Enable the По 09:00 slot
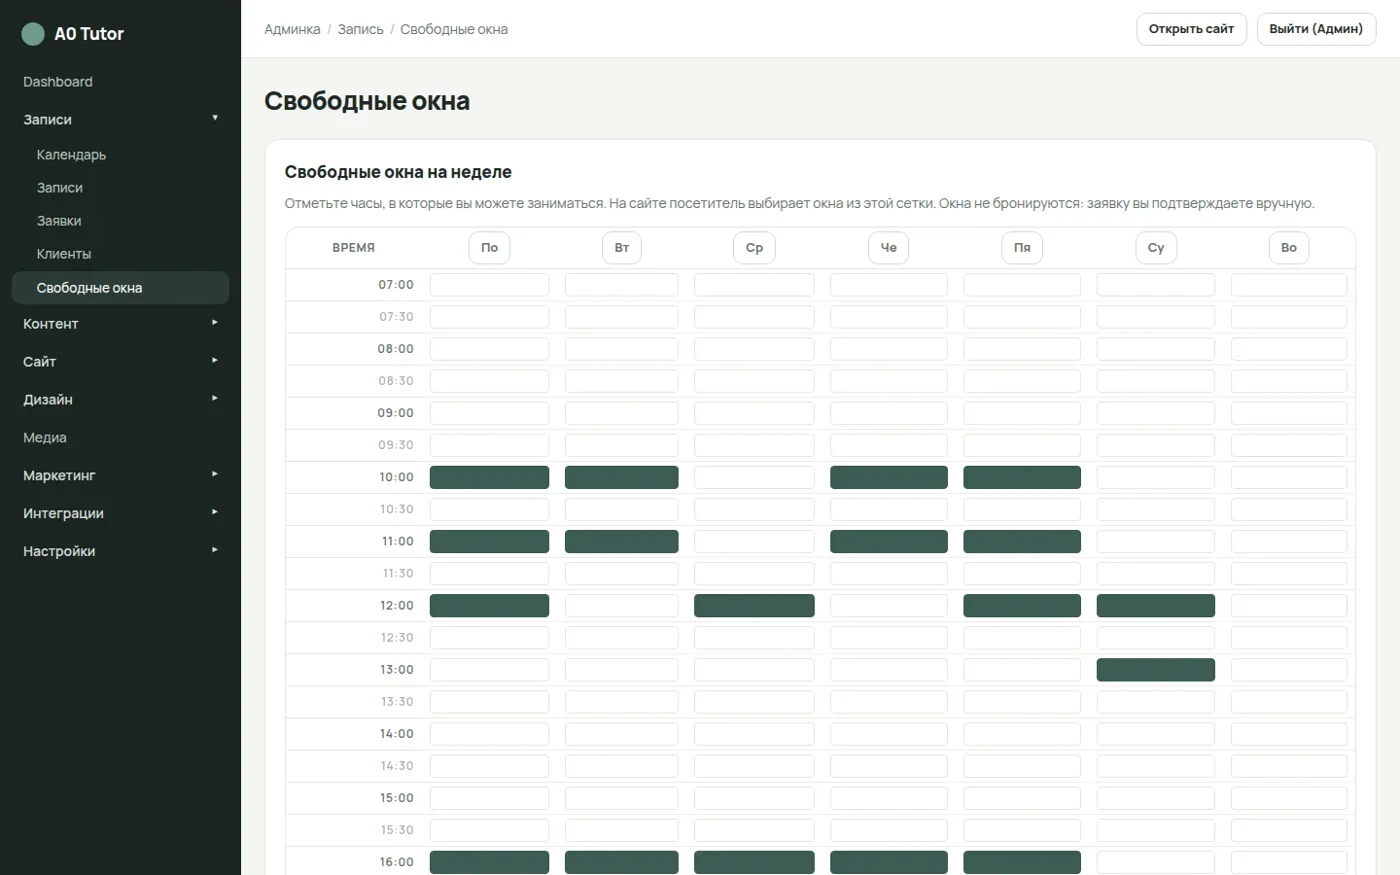 click(489, 413)
